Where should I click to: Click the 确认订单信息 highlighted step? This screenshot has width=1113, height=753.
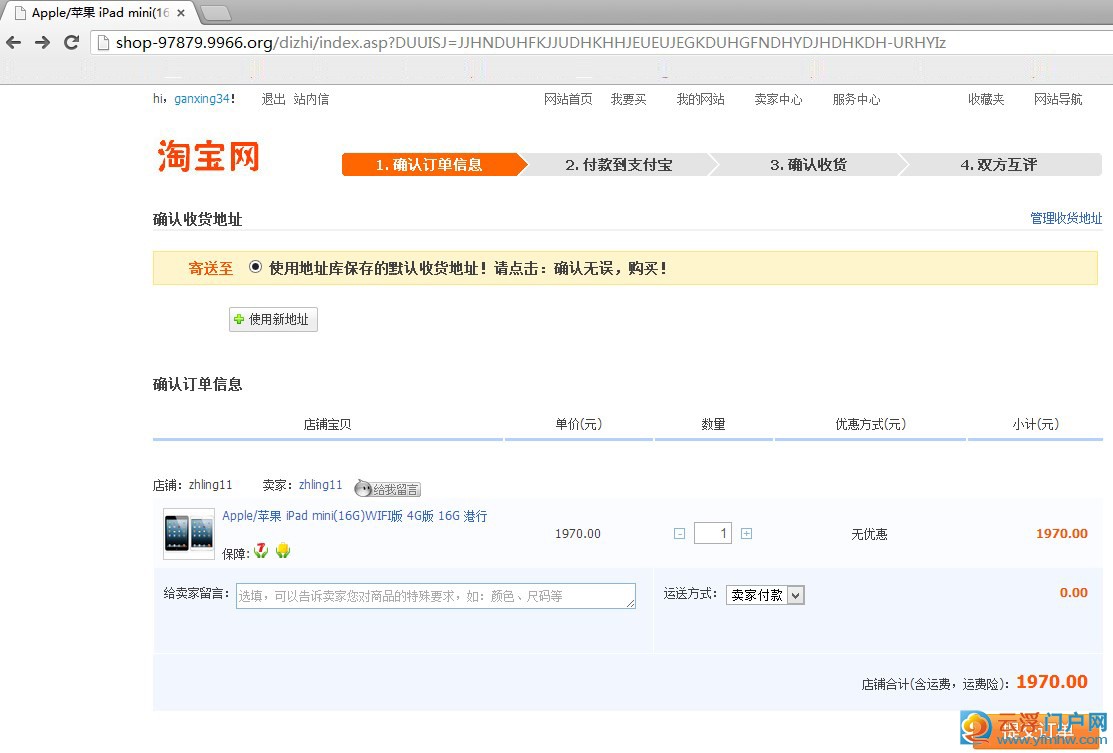[x=430, y=164]
